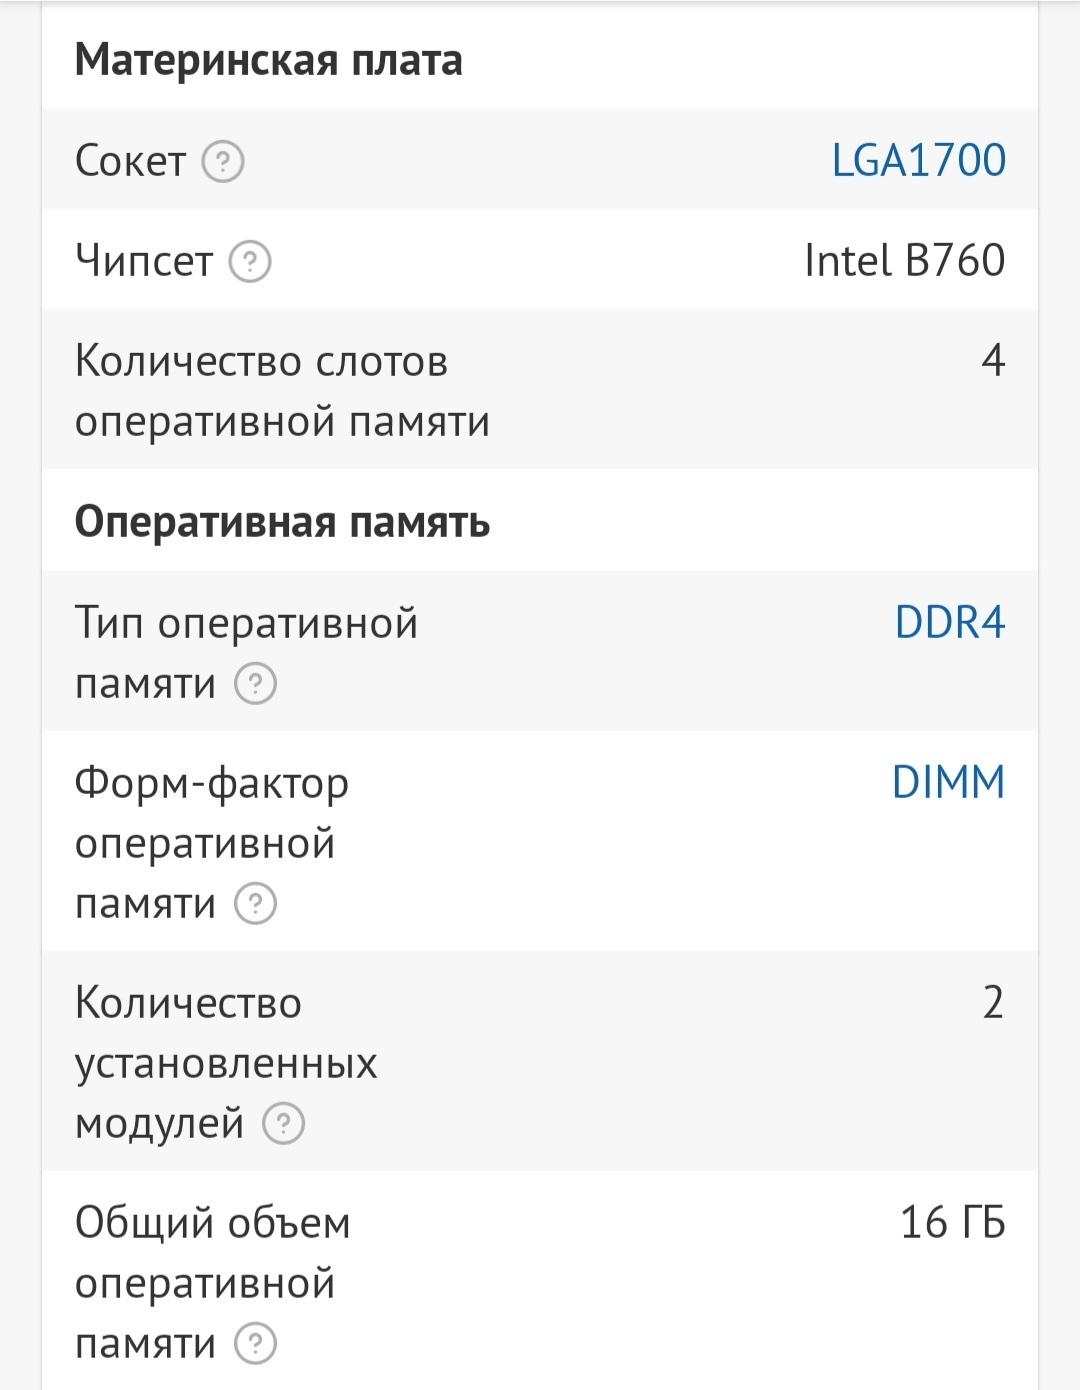Select the Сокет label text
Viewport: 1080px width, 1390px height.
coord(130,161)
